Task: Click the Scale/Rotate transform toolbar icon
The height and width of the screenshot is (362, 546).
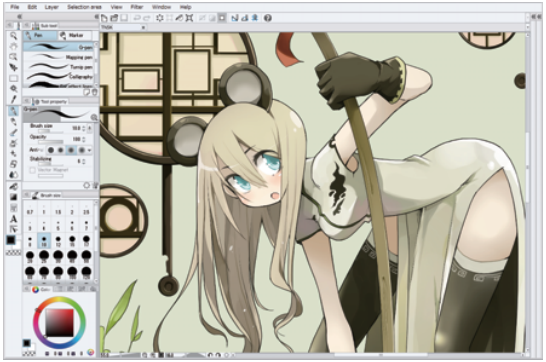Action: (x=189, y=18)
